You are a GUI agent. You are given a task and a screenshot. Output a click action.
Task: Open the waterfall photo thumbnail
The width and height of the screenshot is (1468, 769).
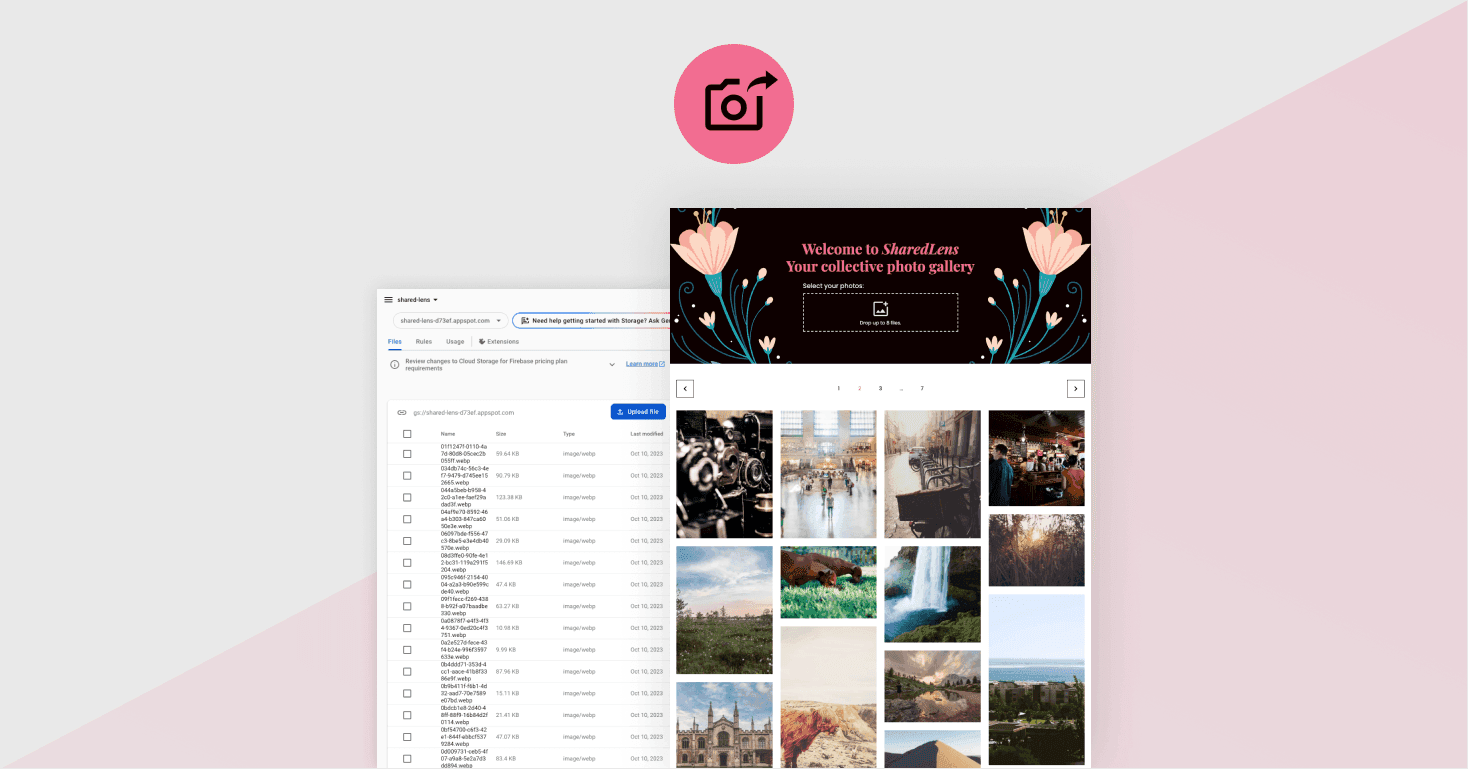[932, 594]
